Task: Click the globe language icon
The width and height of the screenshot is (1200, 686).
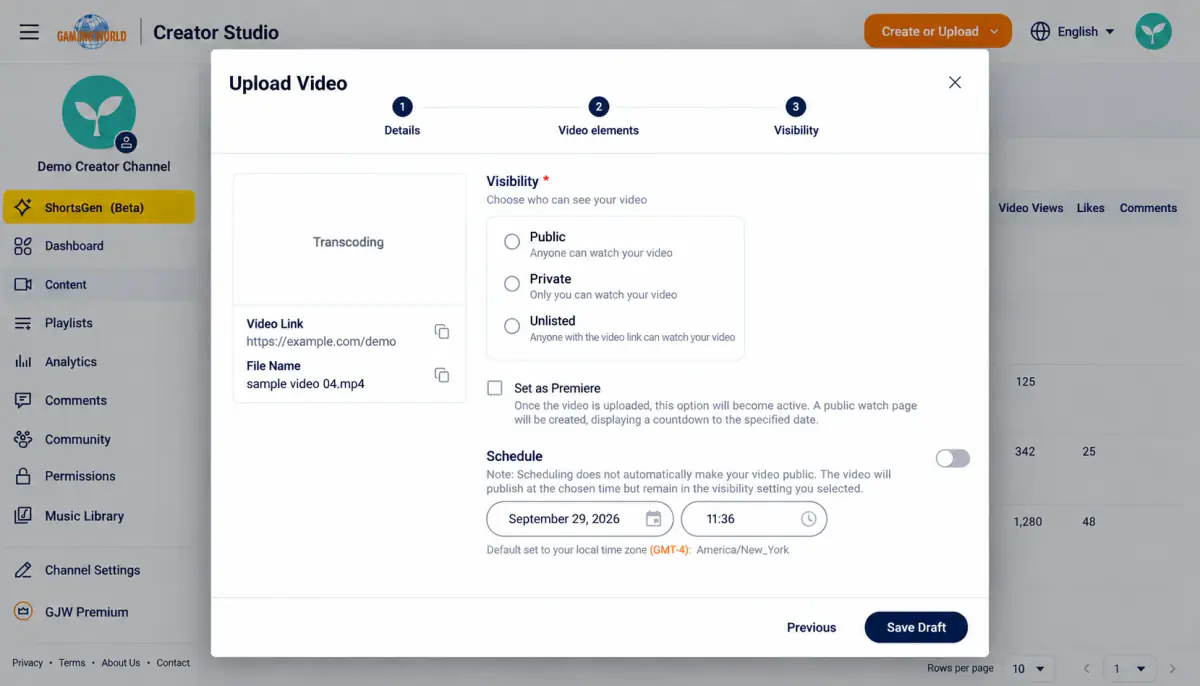Action: pos(1040,31)
